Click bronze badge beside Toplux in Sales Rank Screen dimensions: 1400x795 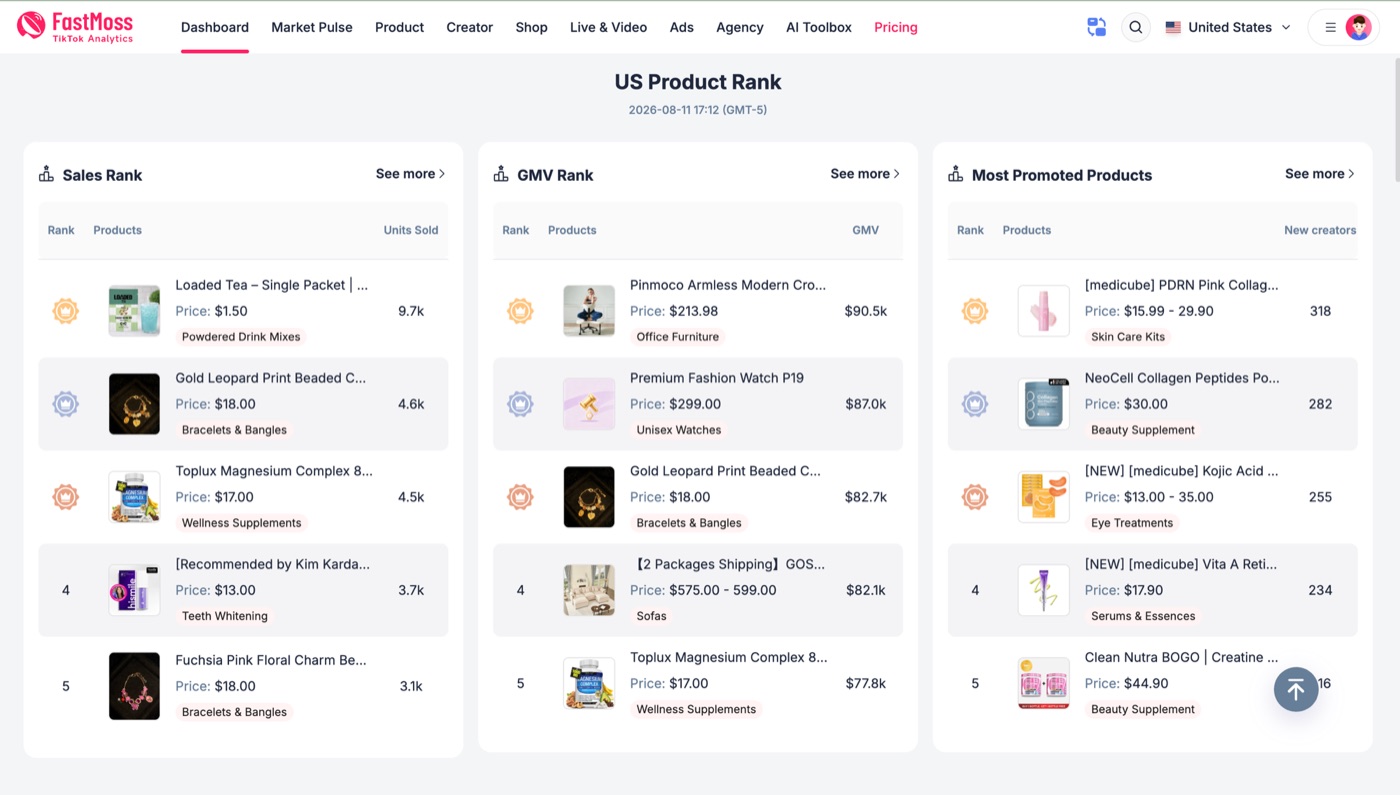pyautogui.click(x=66, y=497)
